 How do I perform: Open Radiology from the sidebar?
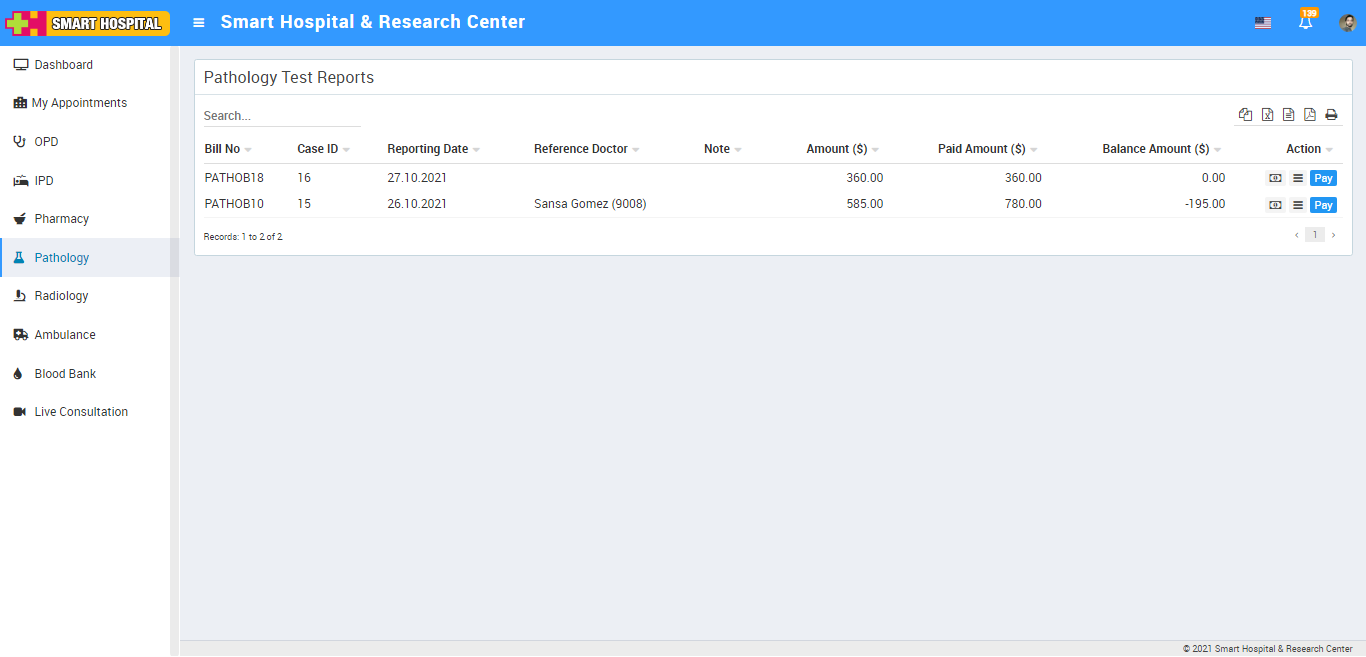[x=61, y=296]
